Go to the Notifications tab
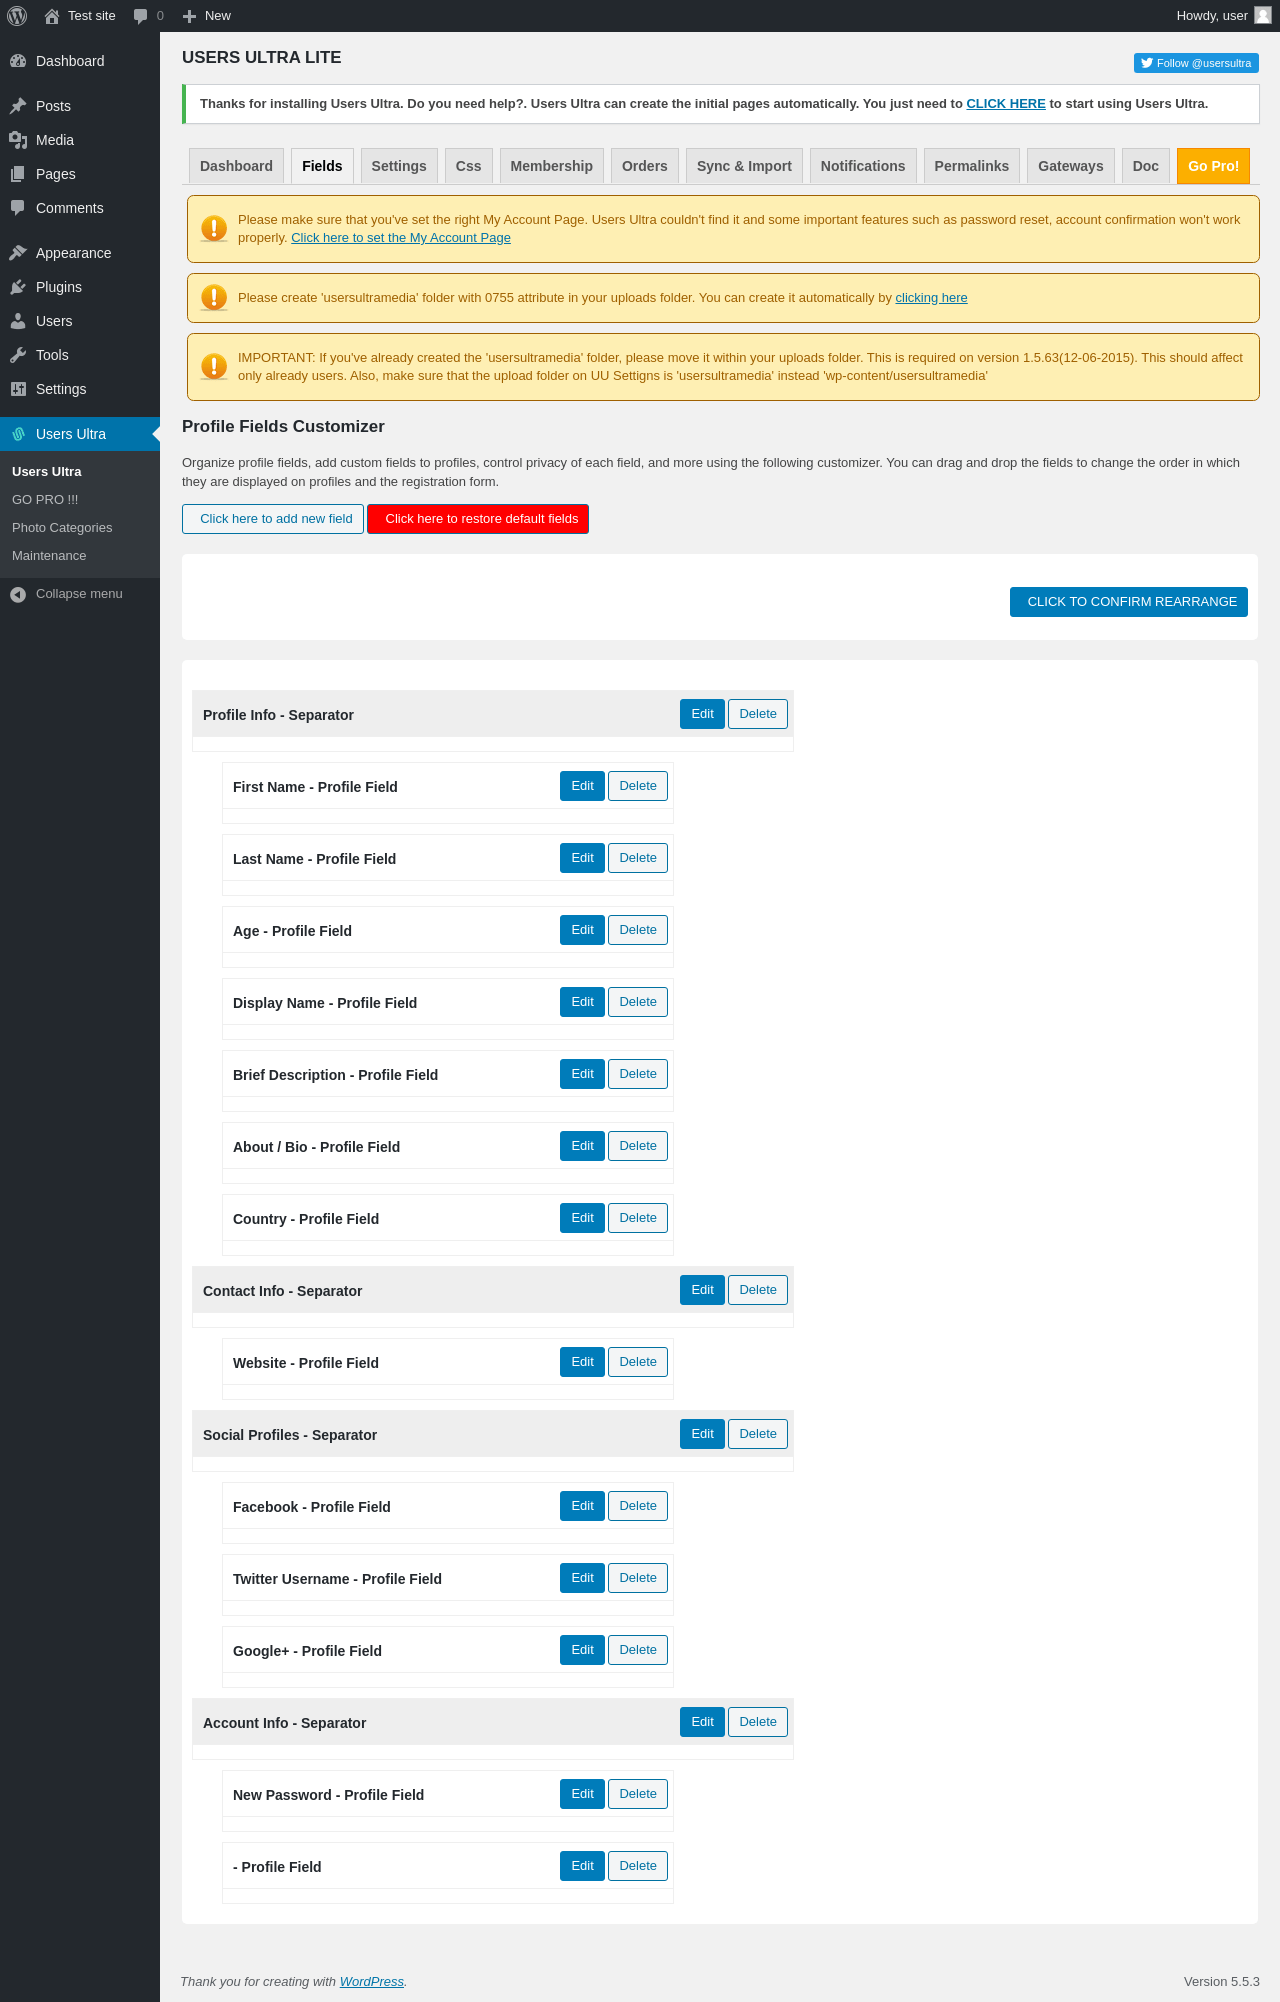 (863, 166)
